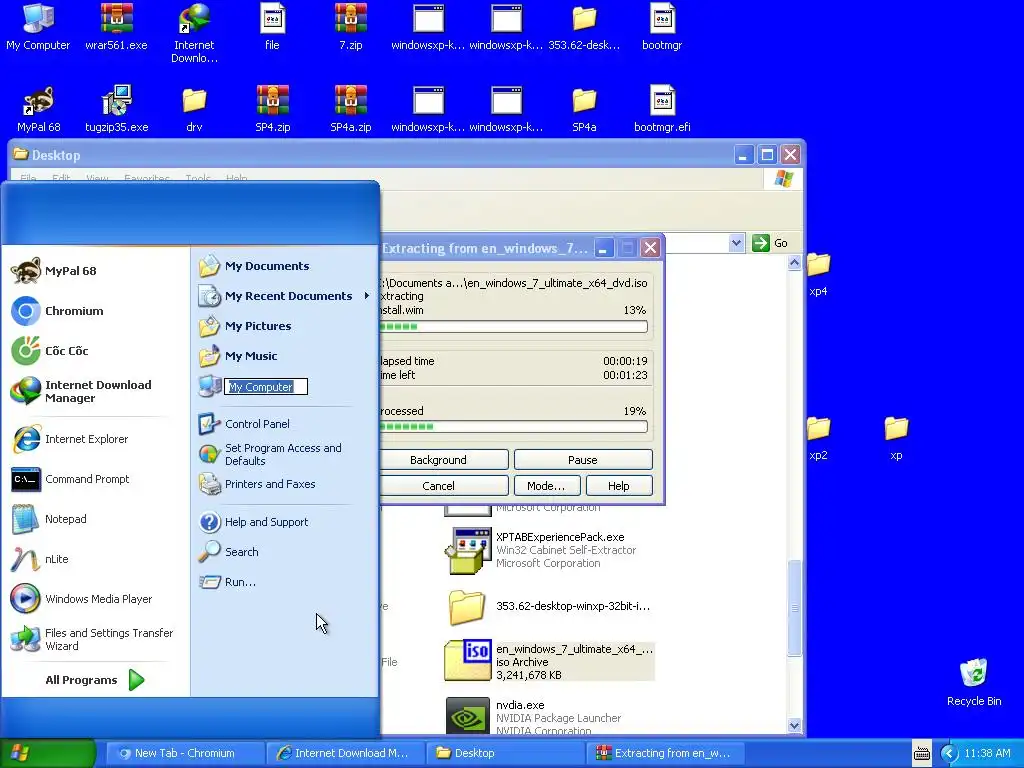Screen dimensions: 1024x768
Task: Select xp2 folder on desktop
Action: [x=818, y=438]
